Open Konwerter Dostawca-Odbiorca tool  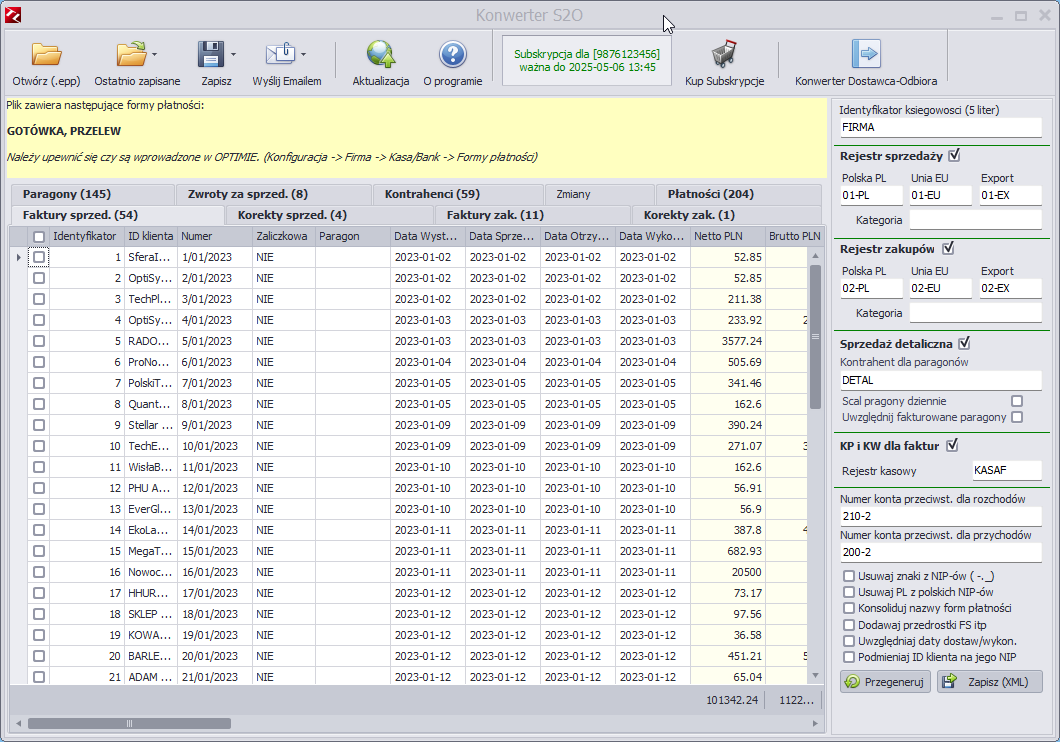click(x=865, y=55)
